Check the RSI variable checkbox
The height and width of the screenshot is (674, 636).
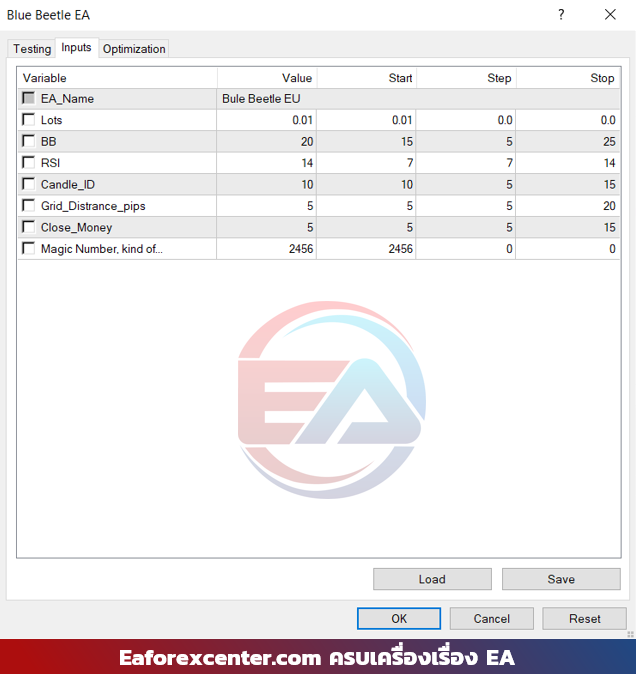pyautogui.click(x=28, y=163)
